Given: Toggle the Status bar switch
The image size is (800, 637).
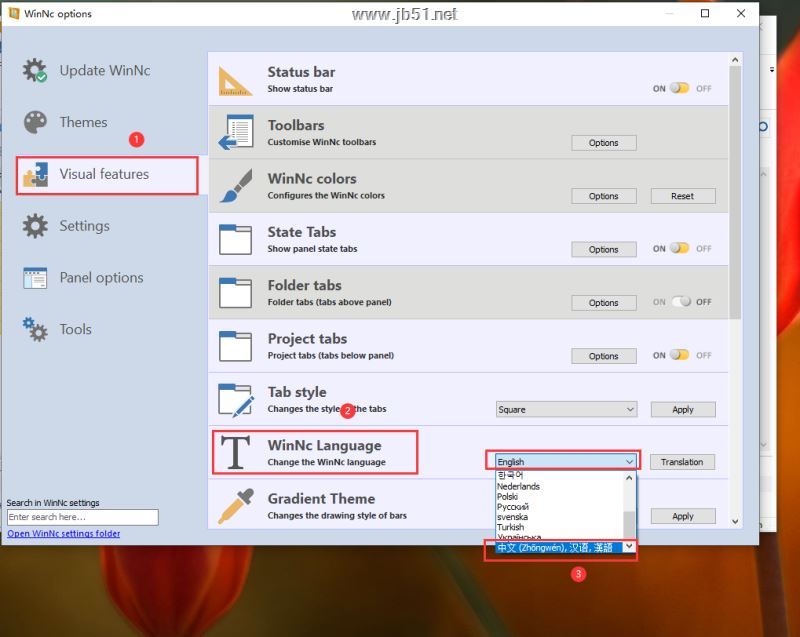Looking at the screenshot, I should click(680, 88).
